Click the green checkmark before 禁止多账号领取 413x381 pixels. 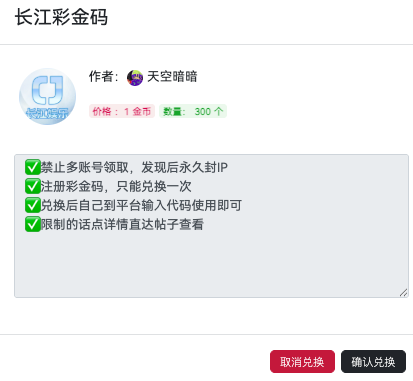[33, 167]
